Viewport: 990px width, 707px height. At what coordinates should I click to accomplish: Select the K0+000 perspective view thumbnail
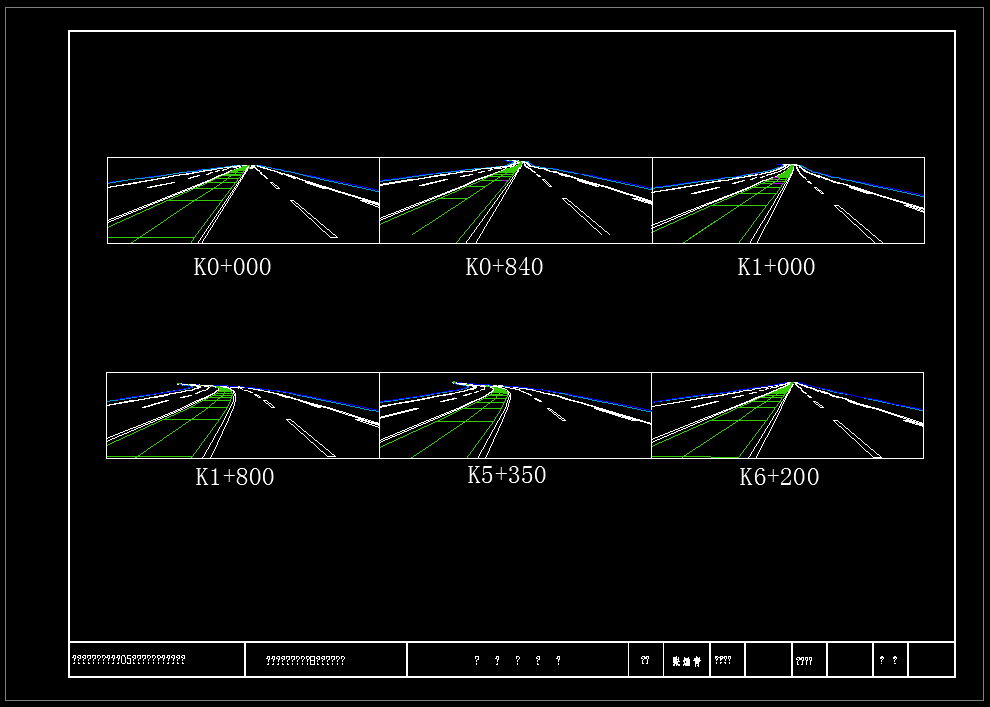(x=243, y=200)
